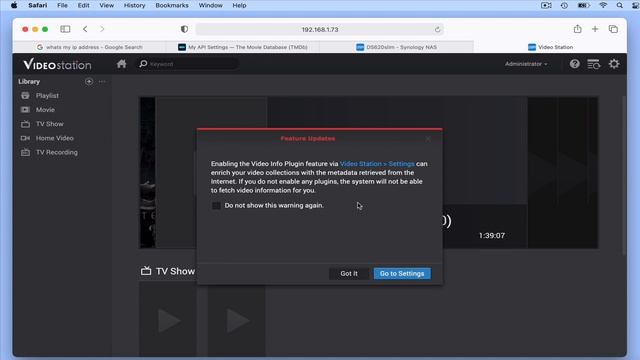Go forward in Safari

coord(102,29)
